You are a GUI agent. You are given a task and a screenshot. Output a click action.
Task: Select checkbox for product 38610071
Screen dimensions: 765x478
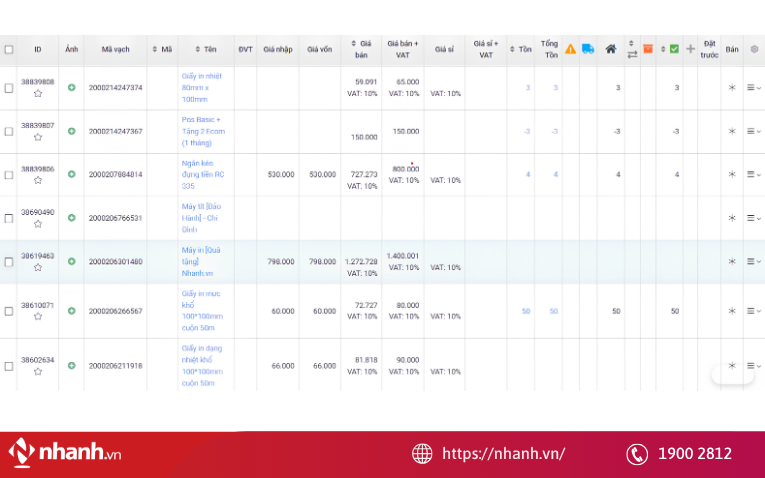(9, 311)
